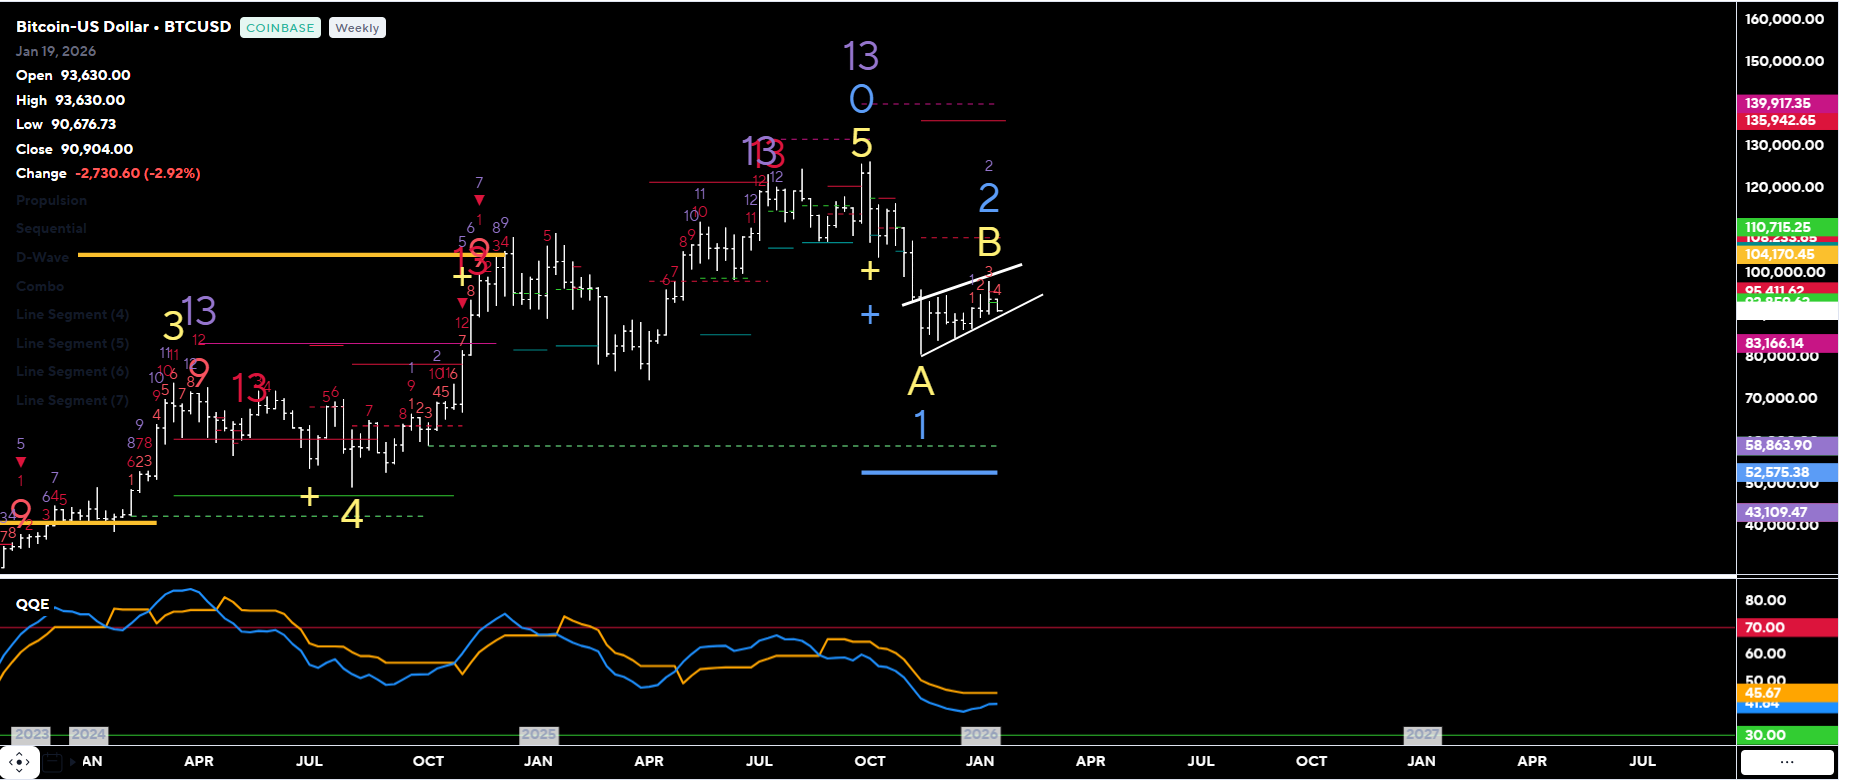Select Line Segment (4) legend entry
This screenshot has width=1851, height=784.
[x=72, y=314]
